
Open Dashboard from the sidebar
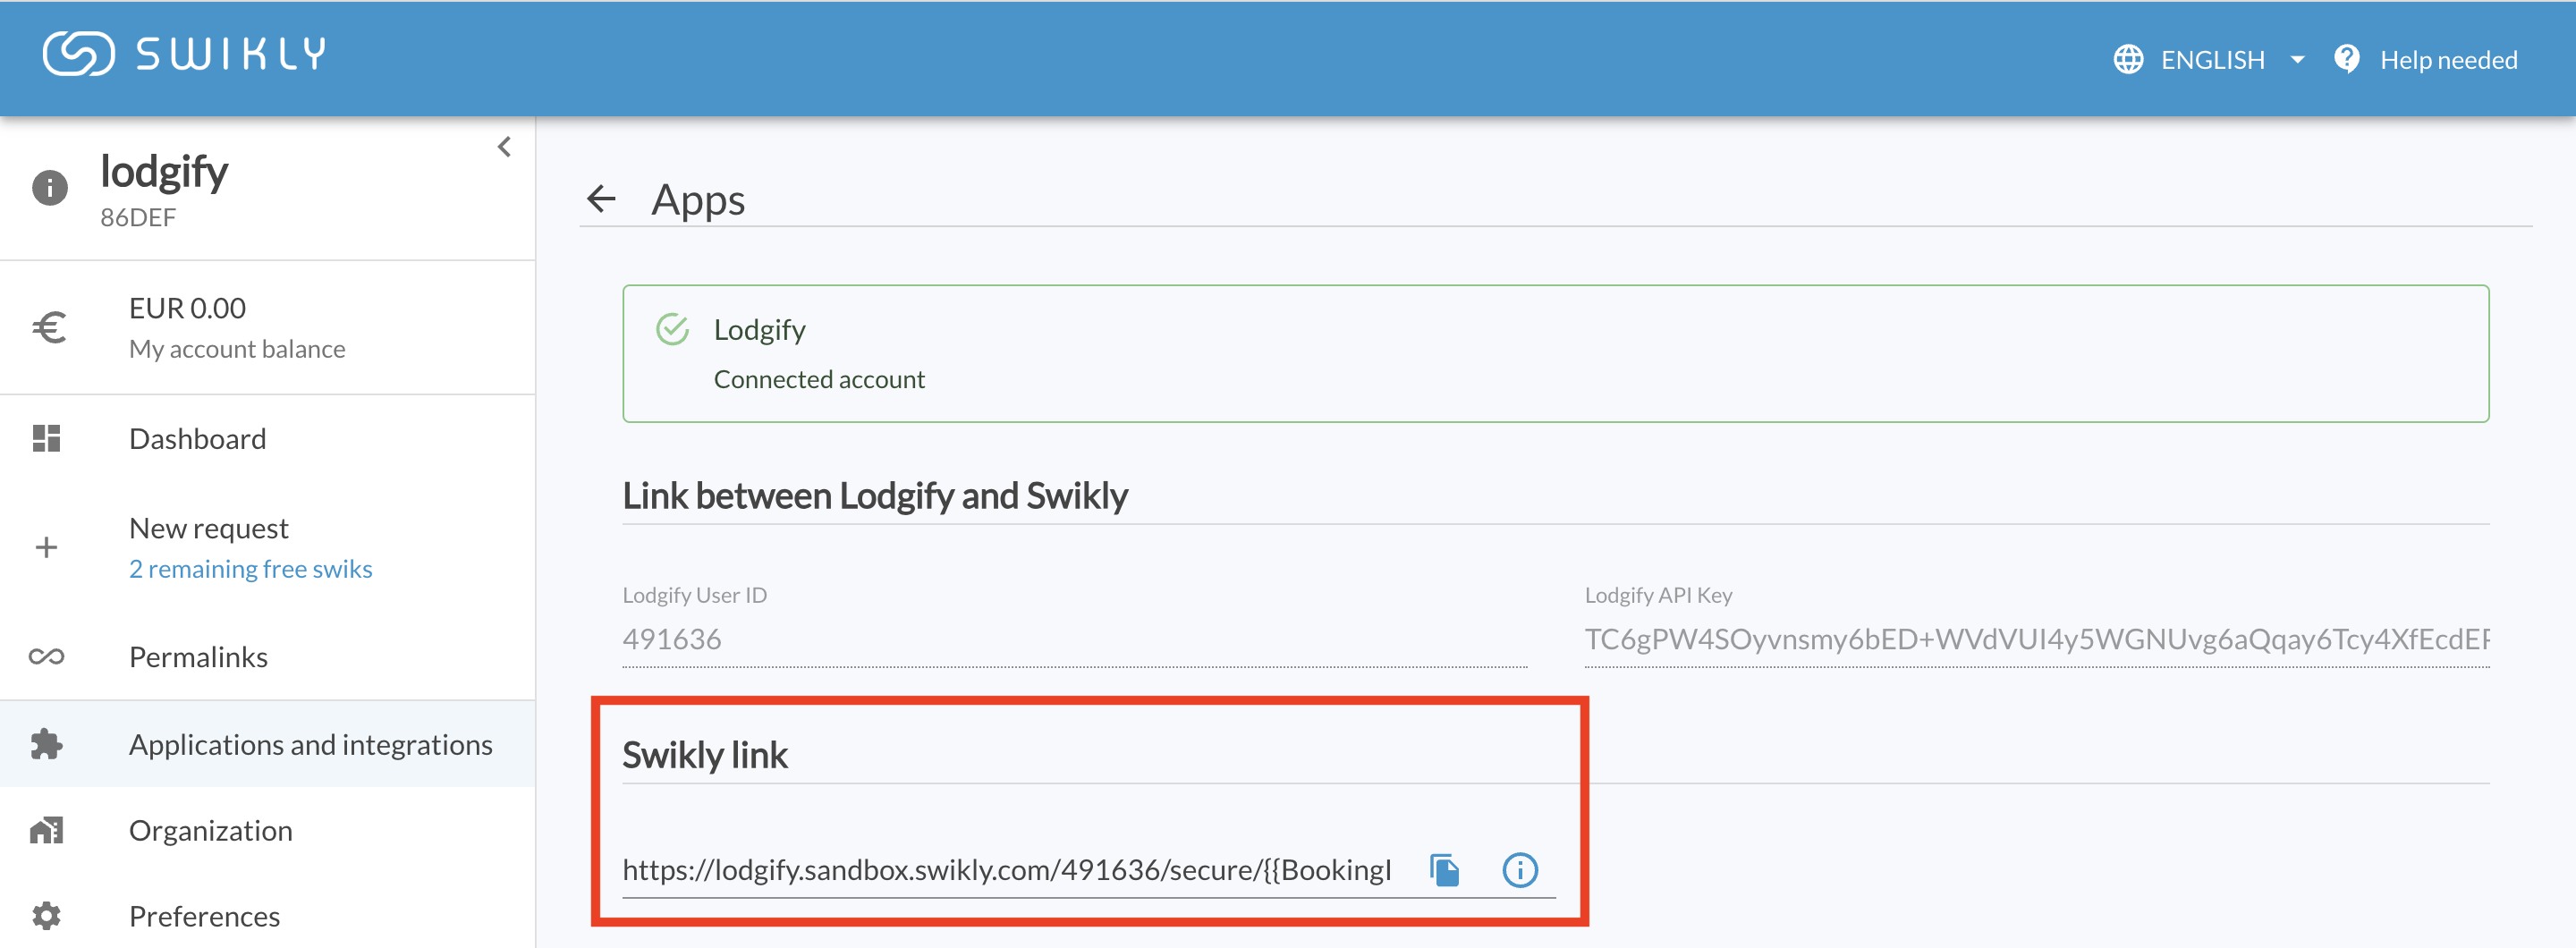[x=197, y=439]
